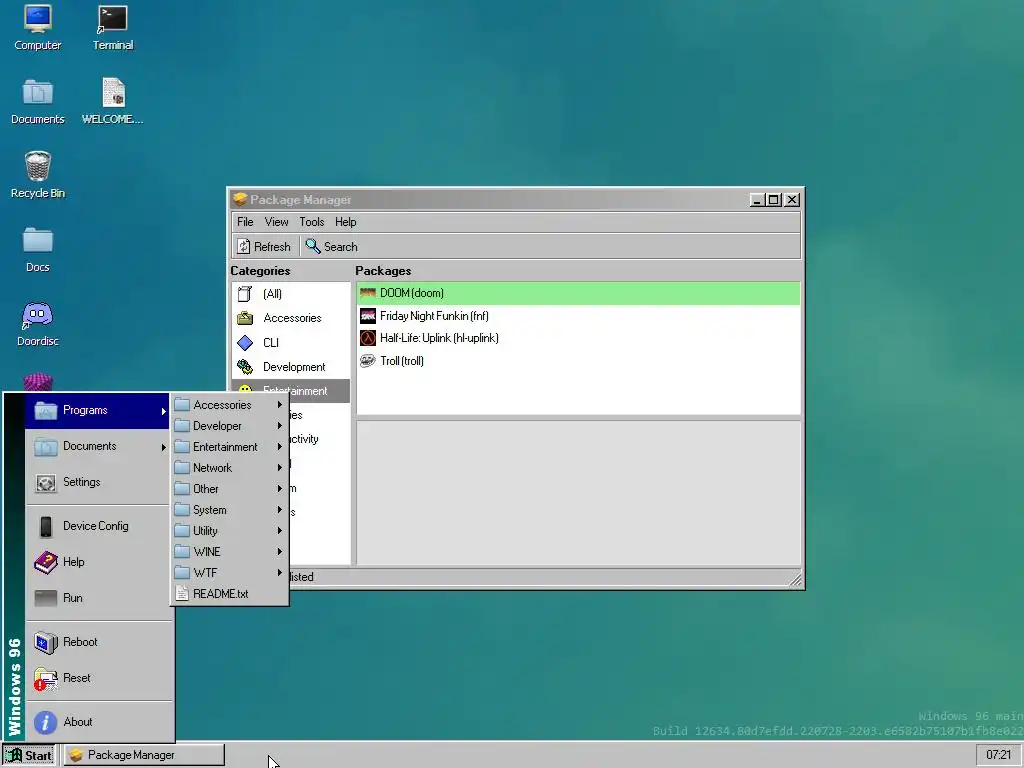
Task: Click Package Manager taskbar button
Action: 144,756
